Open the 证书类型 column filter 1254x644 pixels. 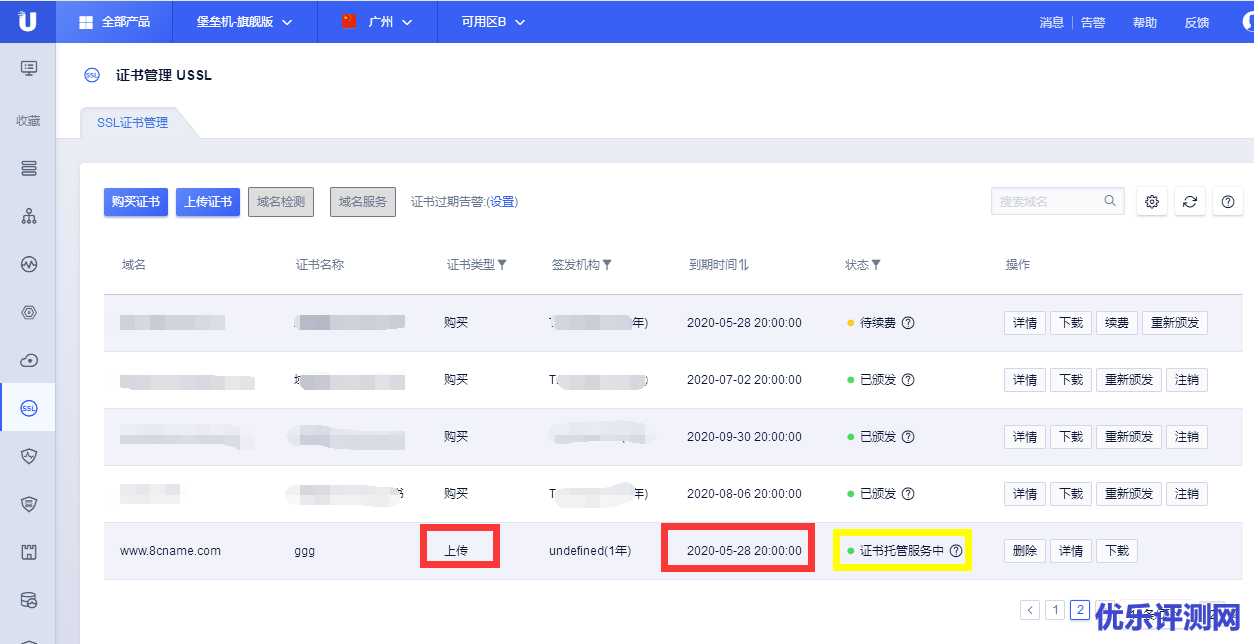tap(502, 265)
